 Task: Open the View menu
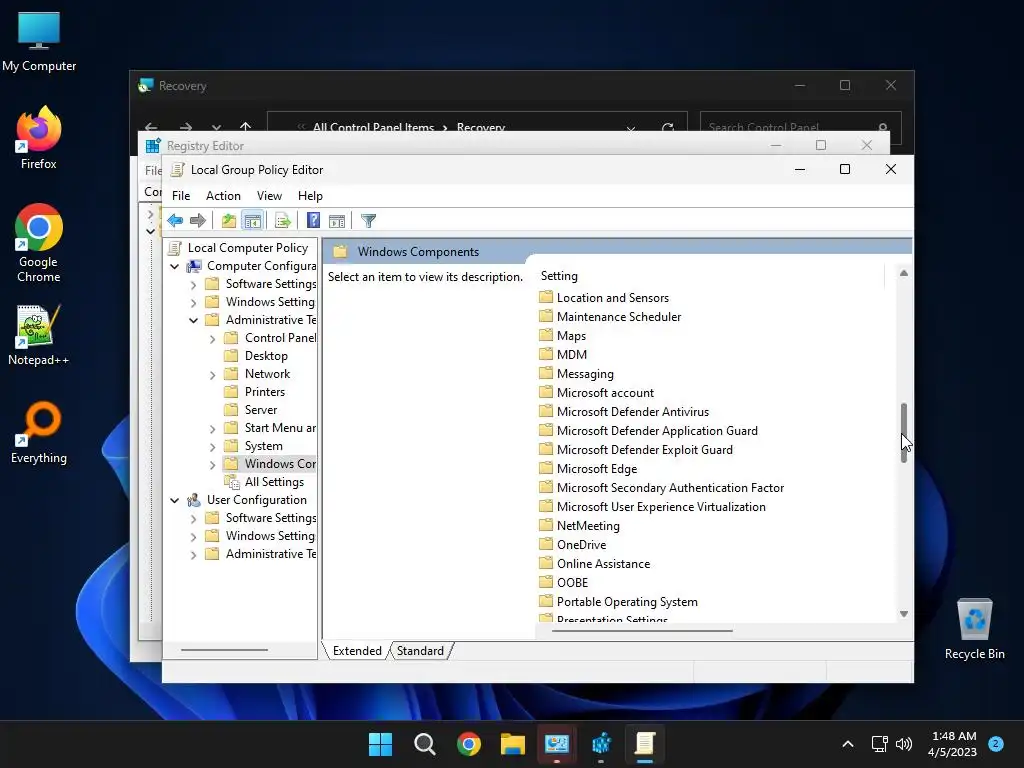[269, 196]
